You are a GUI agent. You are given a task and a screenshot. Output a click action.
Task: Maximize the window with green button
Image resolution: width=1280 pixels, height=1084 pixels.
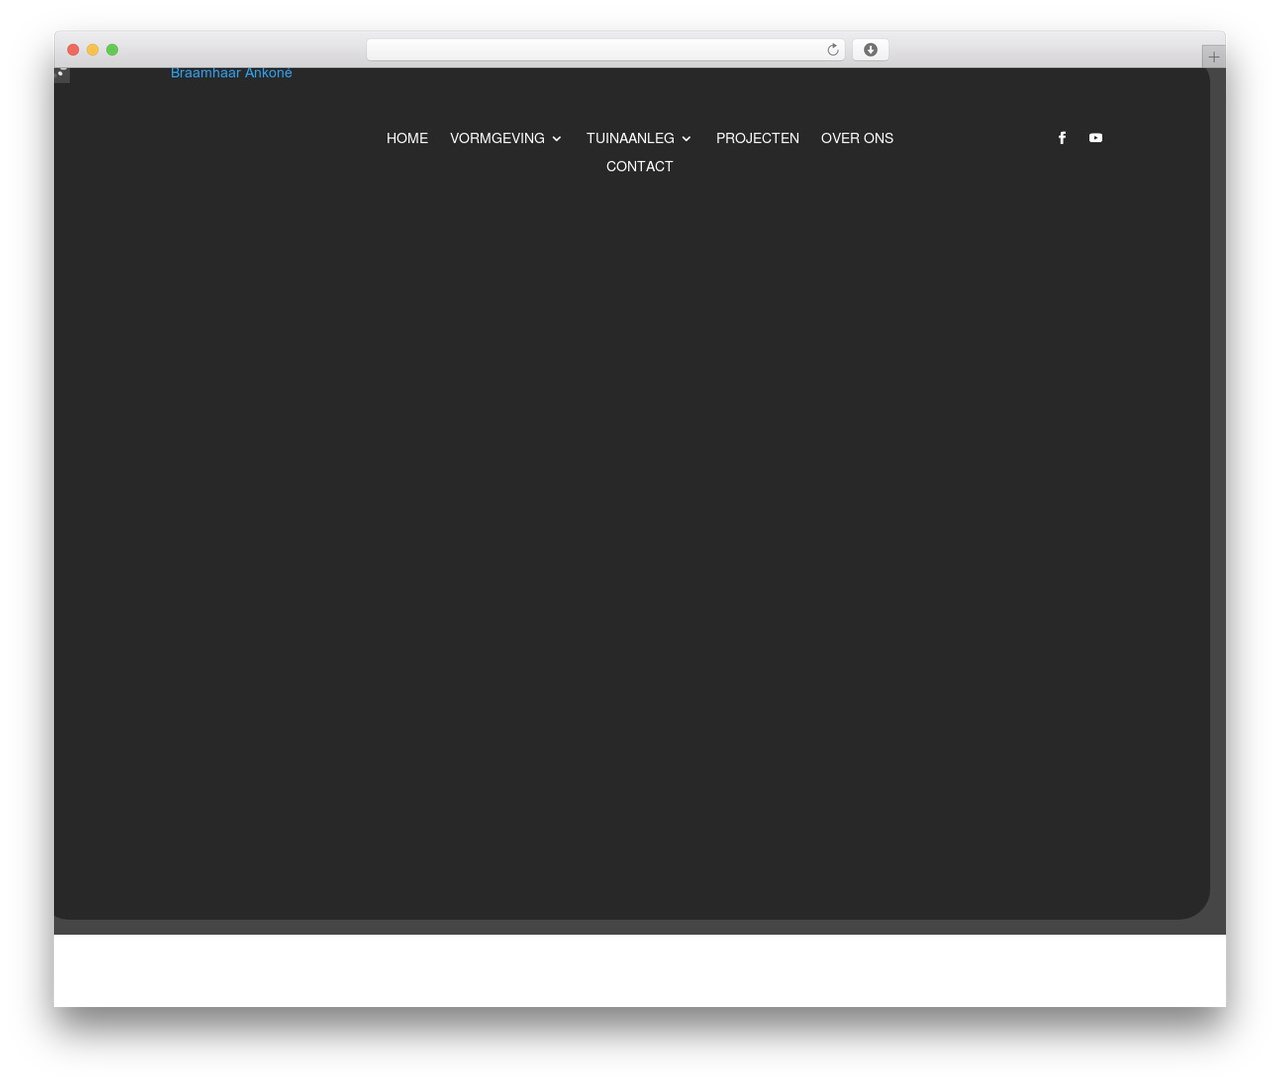112,50
